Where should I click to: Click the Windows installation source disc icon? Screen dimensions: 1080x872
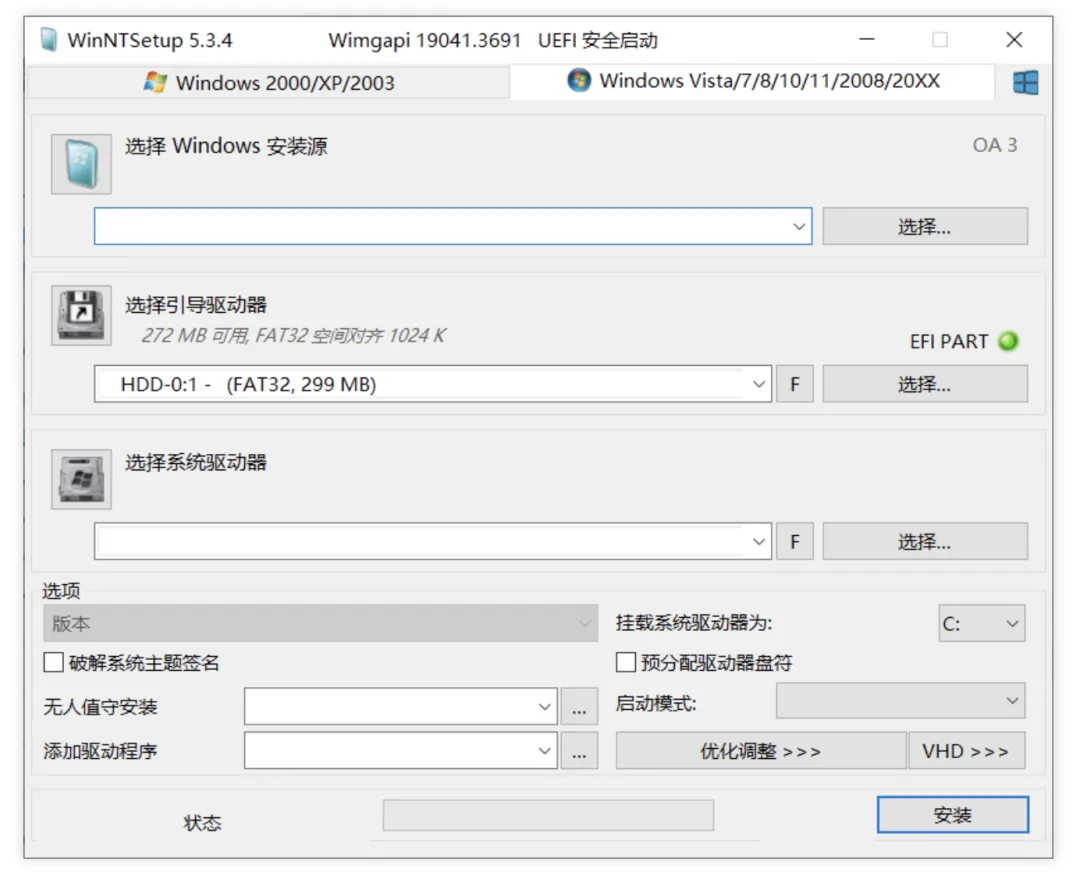81,164
